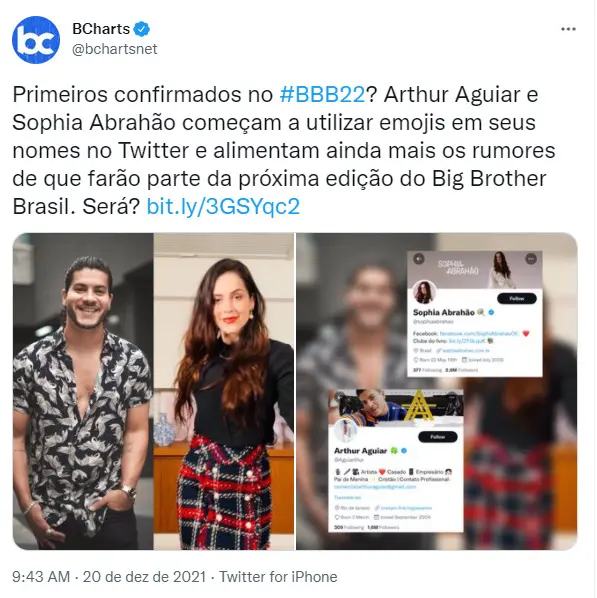Click the blue verified badge next to BCharts

click(142, 29)
